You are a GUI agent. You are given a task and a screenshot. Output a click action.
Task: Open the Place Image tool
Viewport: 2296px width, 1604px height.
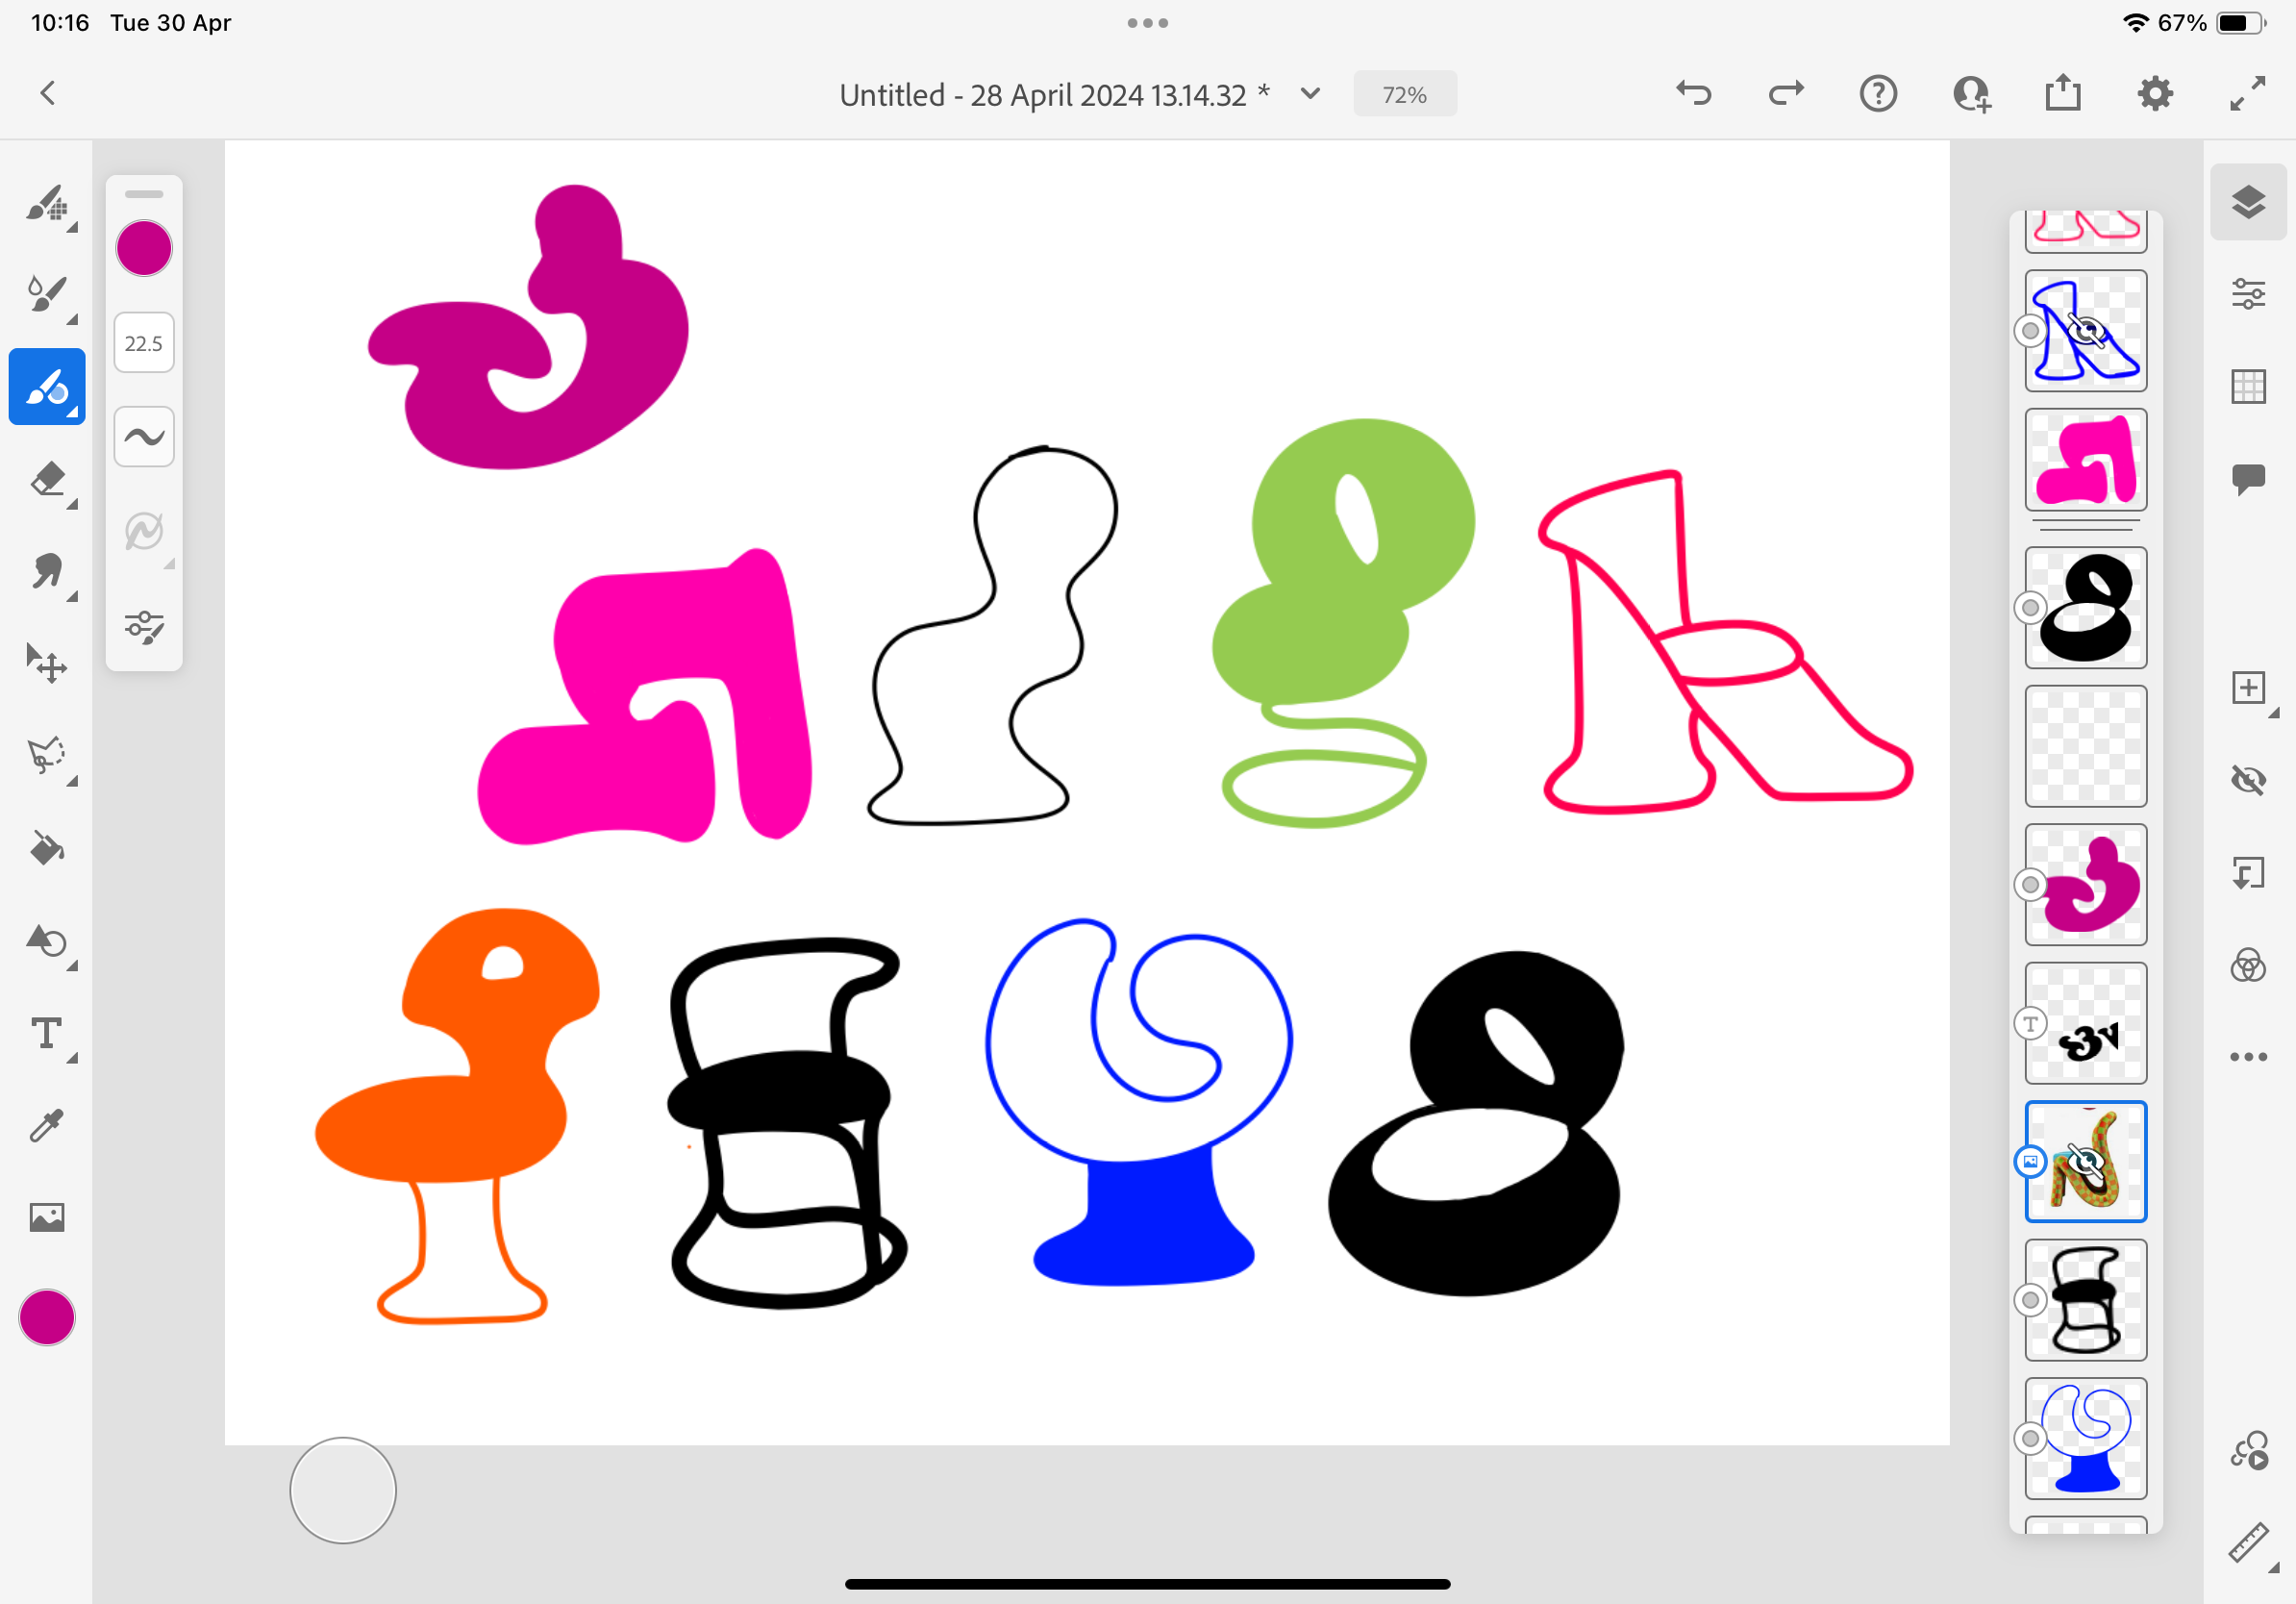point(47,1217)
